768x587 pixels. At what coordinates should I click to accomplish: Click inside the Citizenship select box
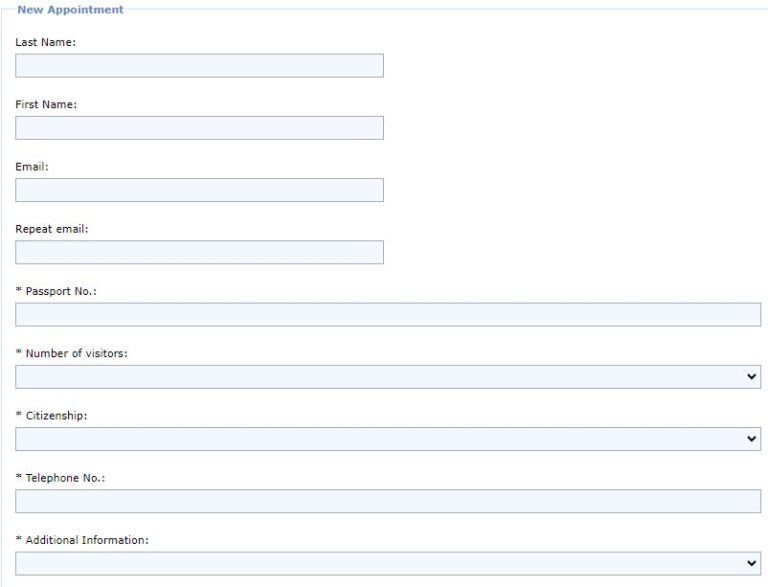point(380,439)
